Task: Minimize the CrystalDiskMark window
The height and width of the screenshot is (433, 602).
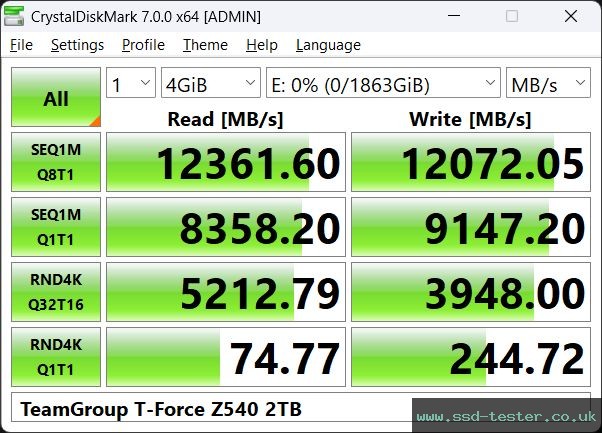Action: coord(454,16)
